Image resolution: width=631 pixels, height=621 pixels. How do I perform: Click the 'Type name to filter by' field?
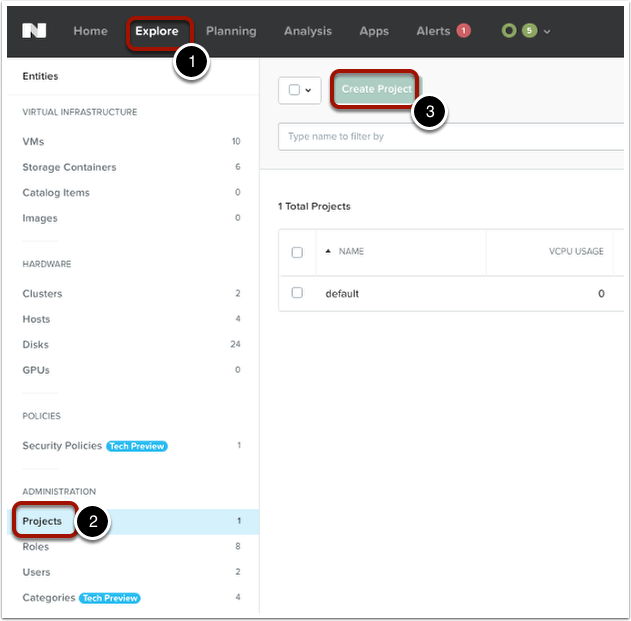coord(450,136)
